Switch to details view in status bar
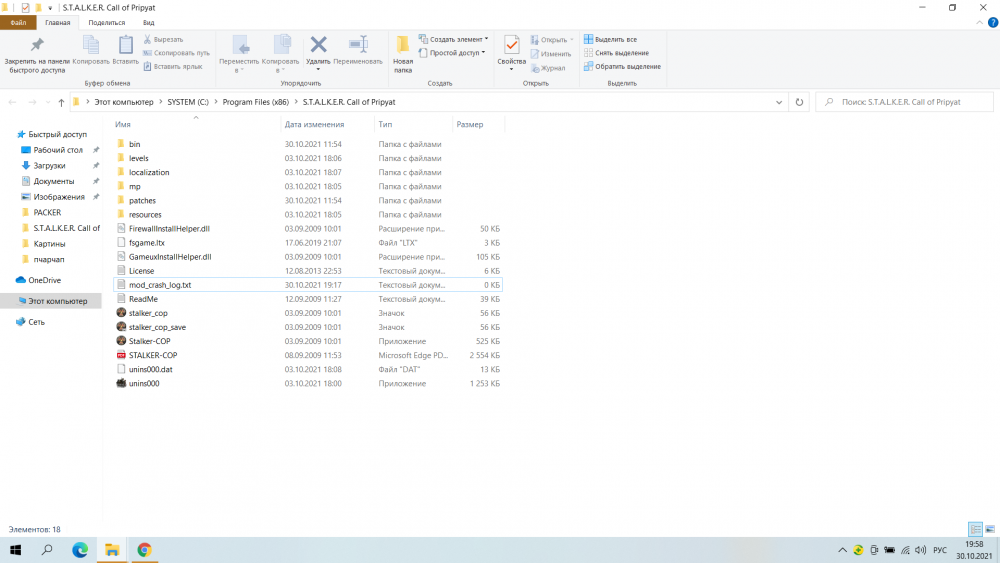The height and width of the screenshot is (563, 1000). [x=975, y=529]
